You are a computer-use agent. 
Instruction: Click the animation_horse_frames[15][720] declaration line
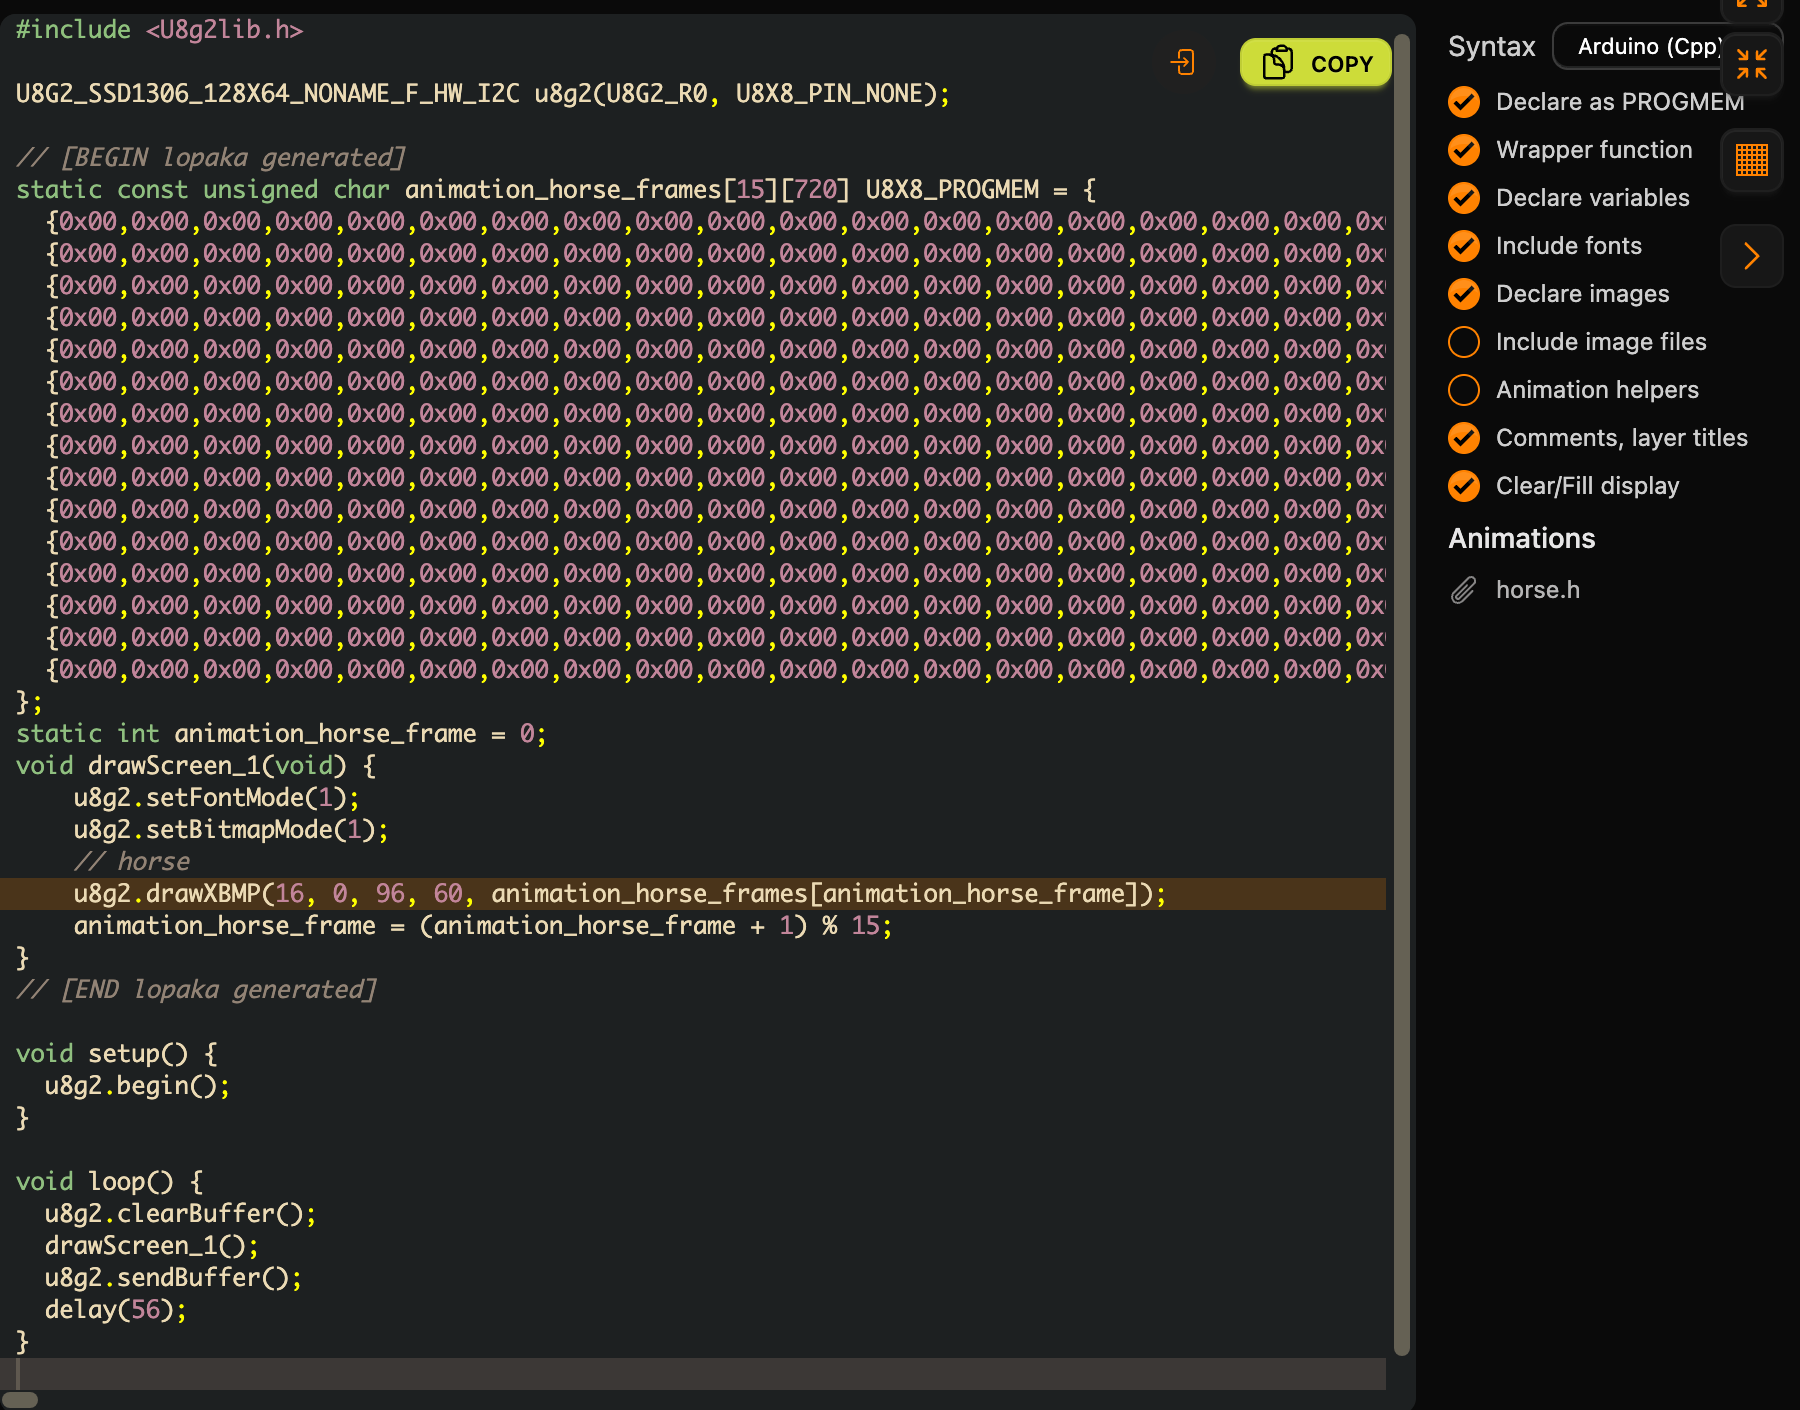click(x=556, y=190)
